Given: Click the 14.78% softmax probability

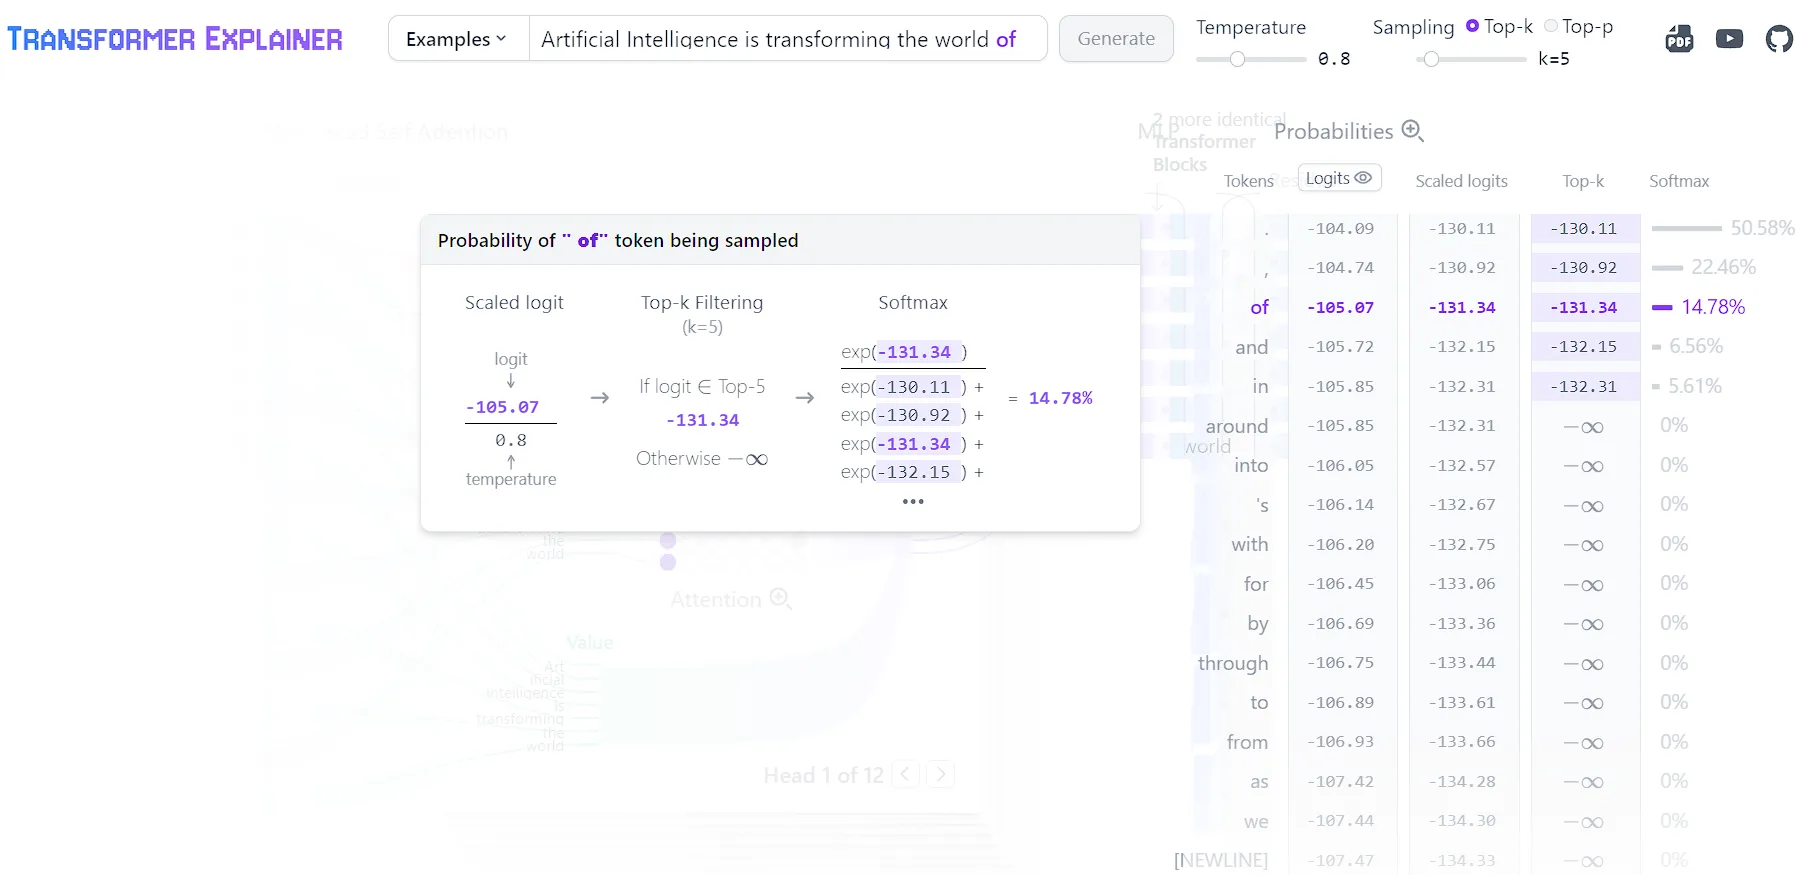Looking at the screenshot, I should [x=1713, y=307].
